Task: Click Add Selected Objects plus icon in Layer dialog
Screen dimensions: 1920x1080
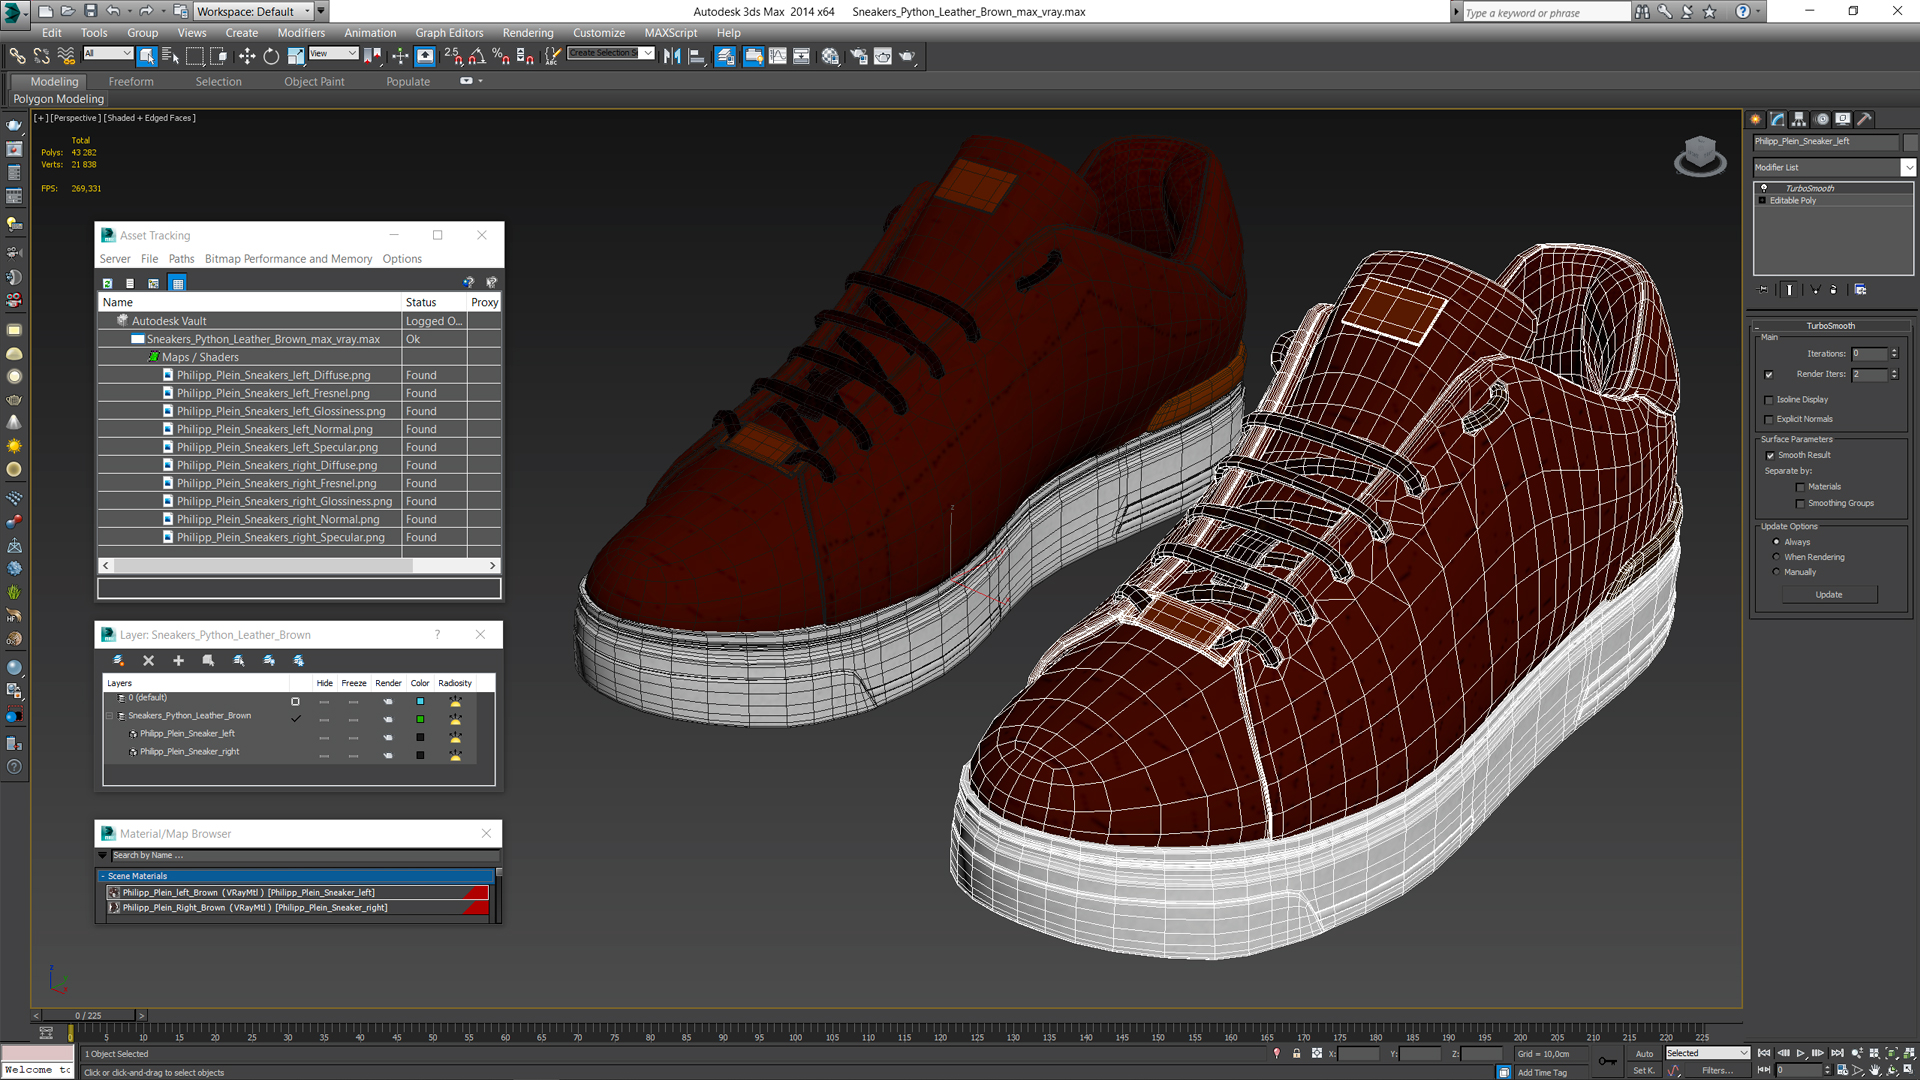Action: point(178,661)
